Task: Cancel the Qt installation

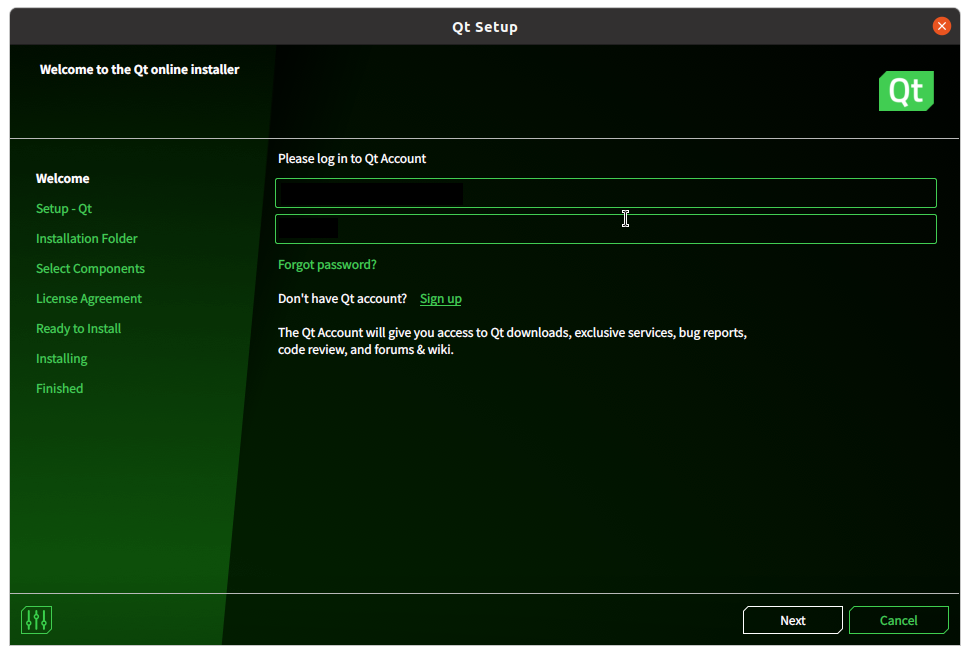Action: [898, 620]
